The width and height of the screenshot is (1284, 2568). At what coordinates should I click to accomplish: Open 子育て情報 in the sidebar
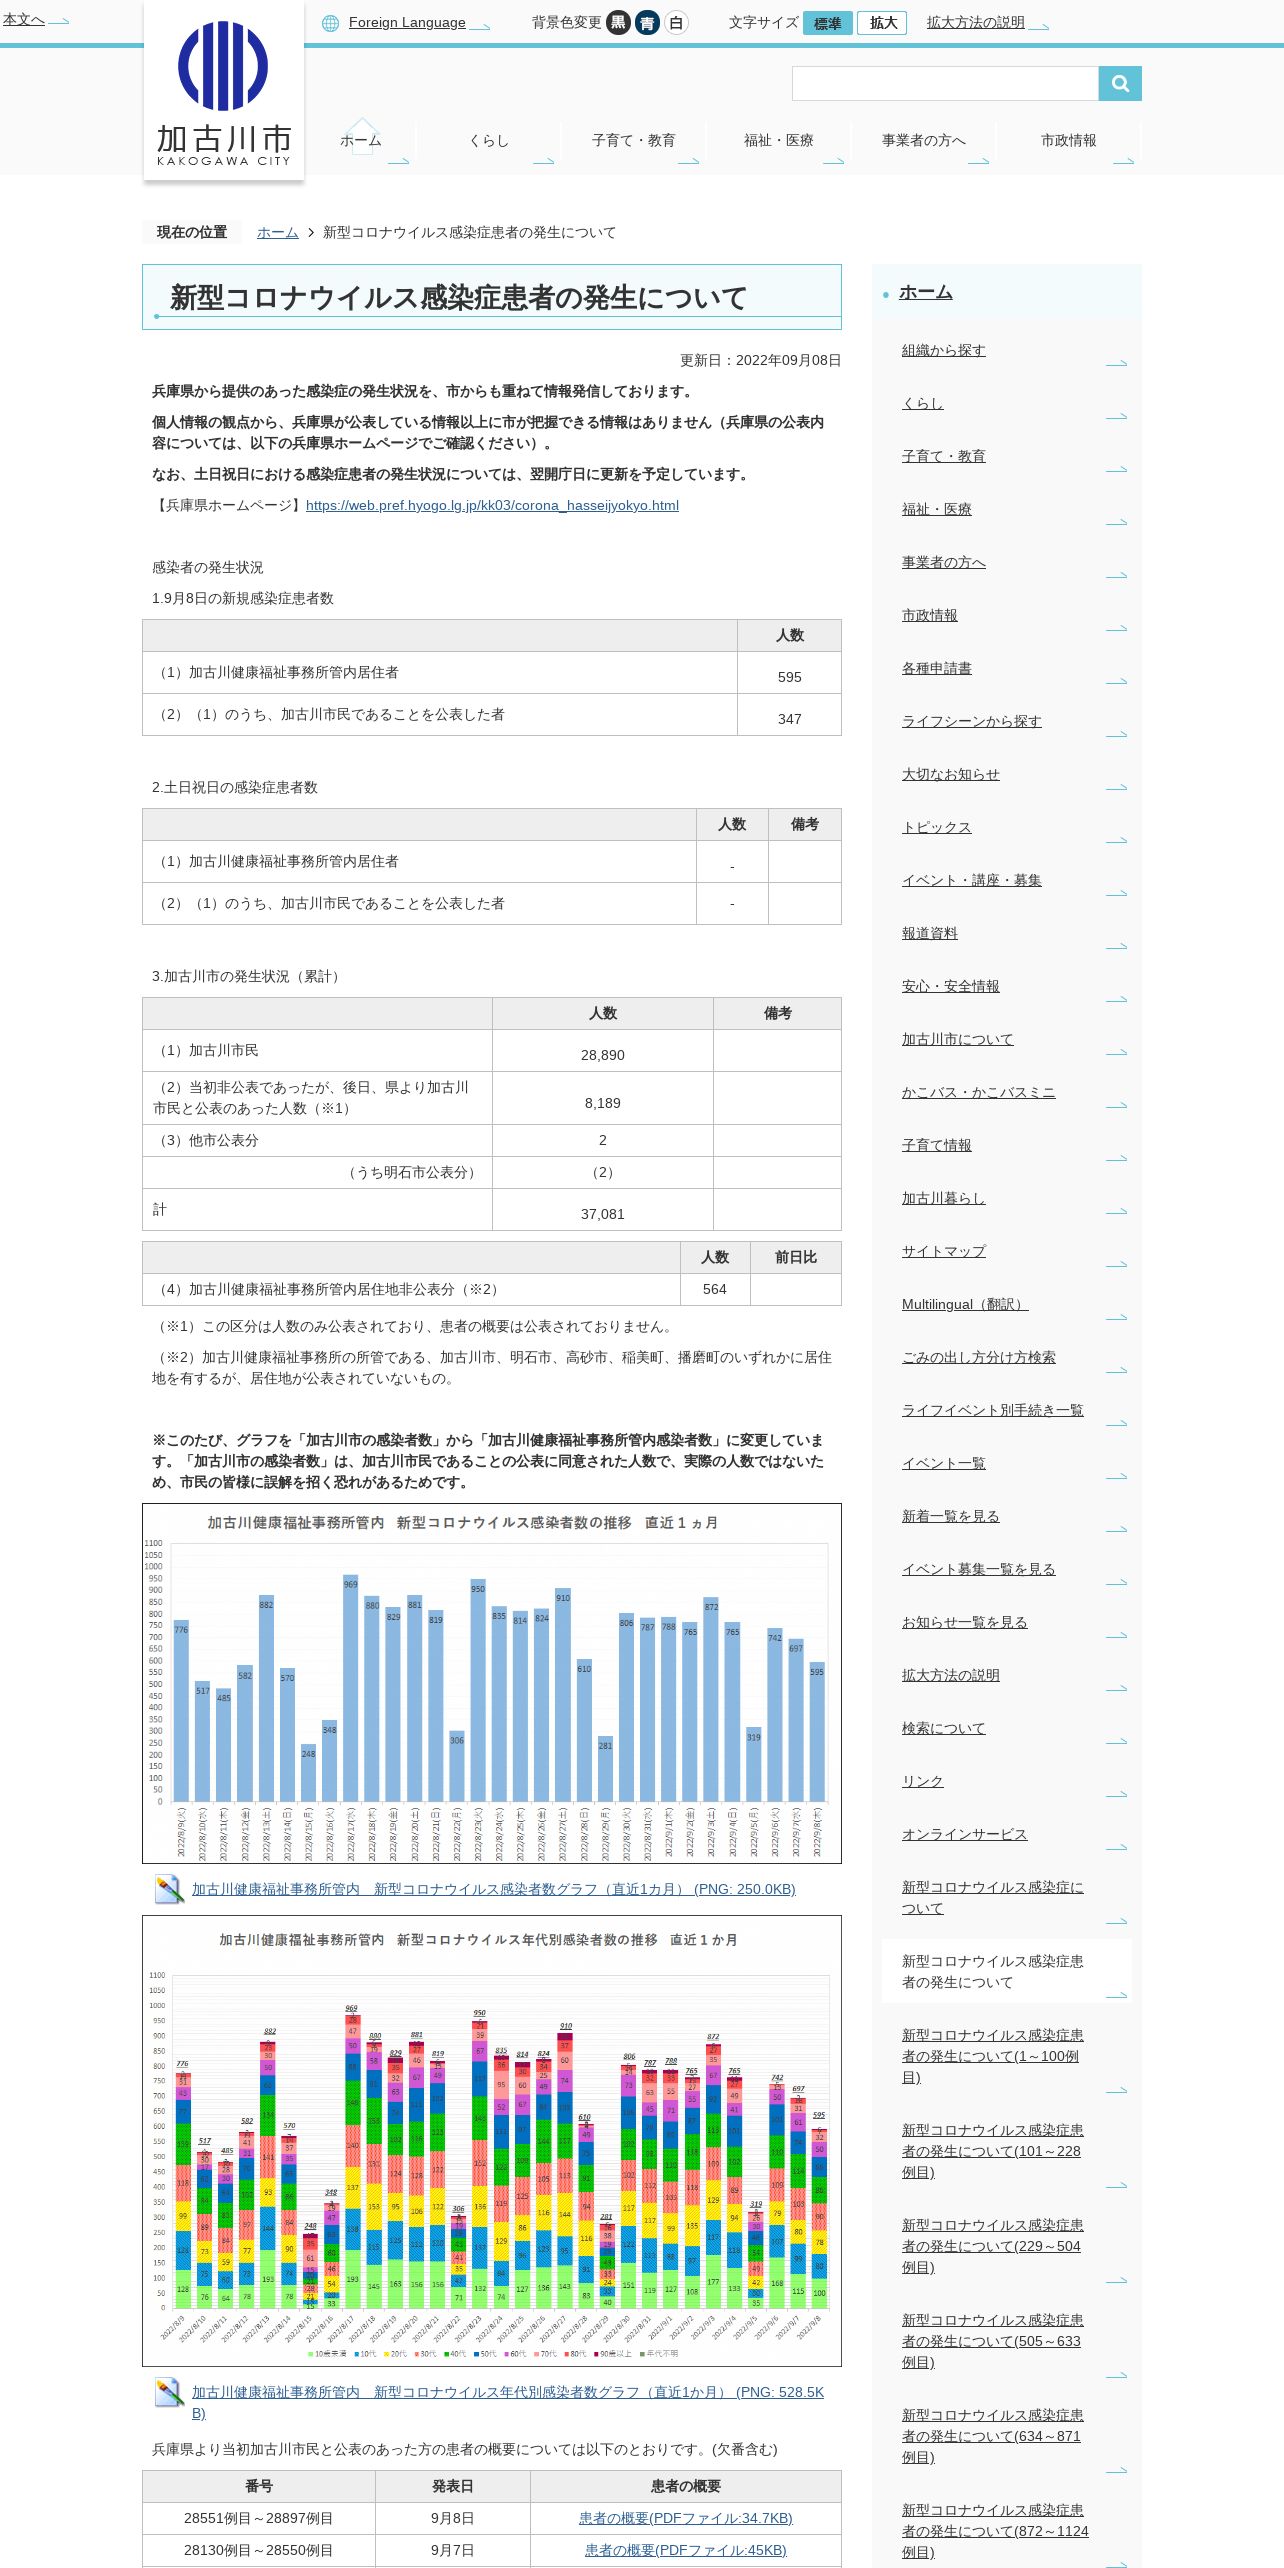click(936, 1145)
